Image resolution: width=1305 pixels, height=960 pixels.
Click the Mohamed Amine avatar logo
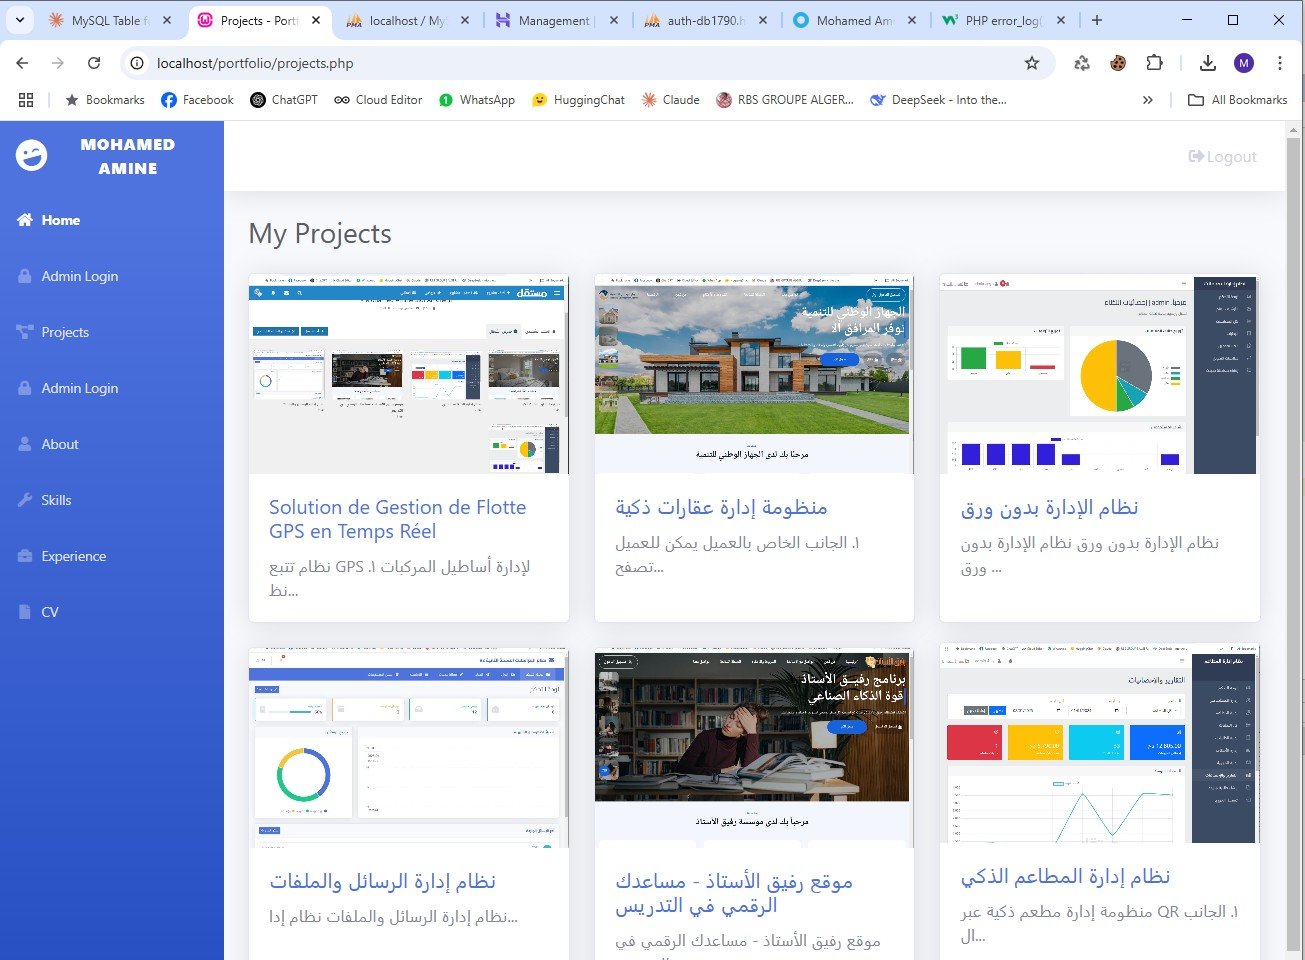click(x=32, y=155)
